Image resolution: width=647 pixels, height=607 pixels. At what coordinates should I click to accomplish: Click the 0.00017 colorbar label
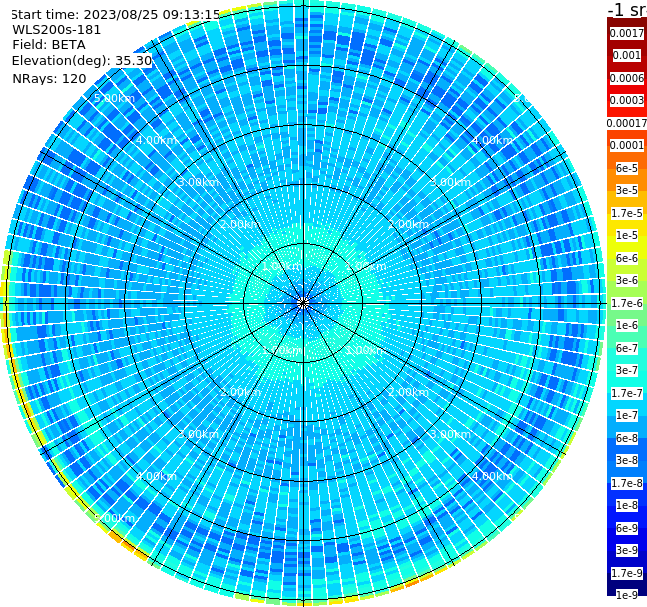click(627, 123)
